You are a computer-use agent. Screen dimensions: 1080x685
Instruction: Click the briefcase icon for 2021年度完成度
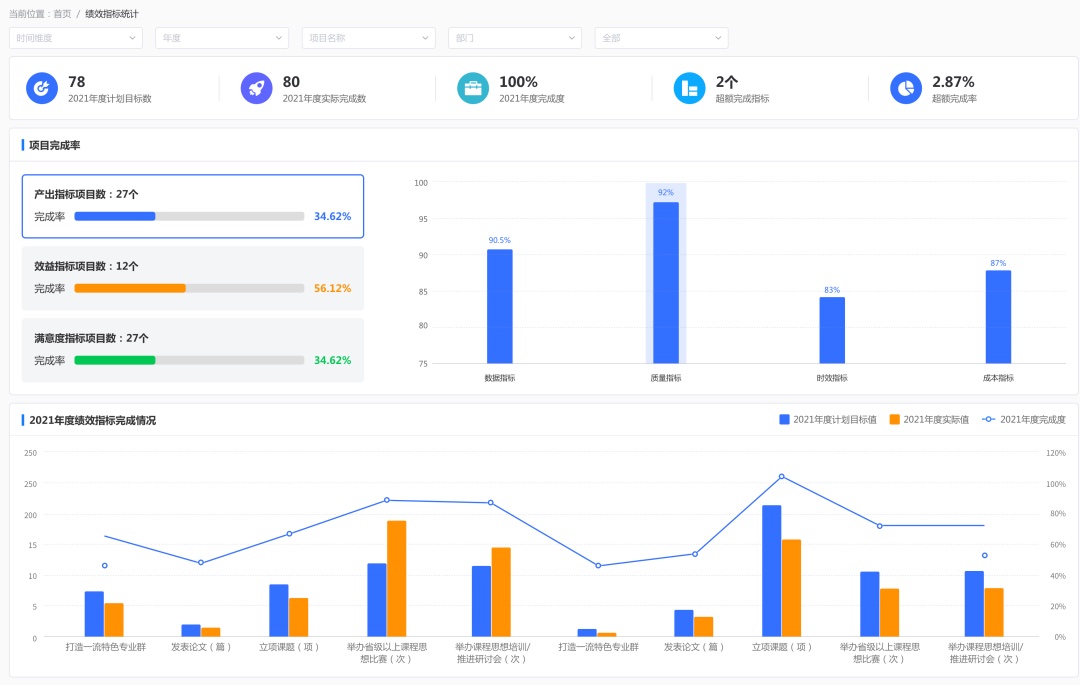point(473,88)
